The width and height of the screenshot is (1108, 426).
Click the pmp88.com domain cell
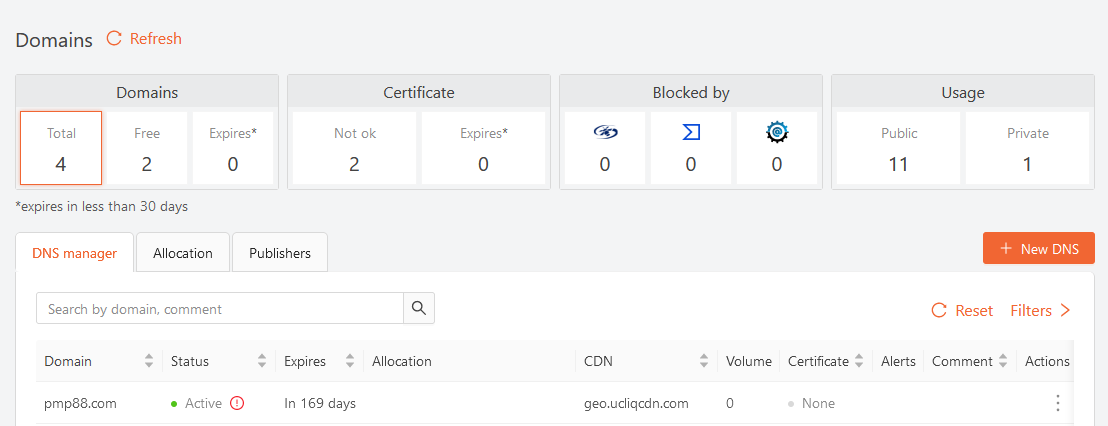[x=80, y=403]
